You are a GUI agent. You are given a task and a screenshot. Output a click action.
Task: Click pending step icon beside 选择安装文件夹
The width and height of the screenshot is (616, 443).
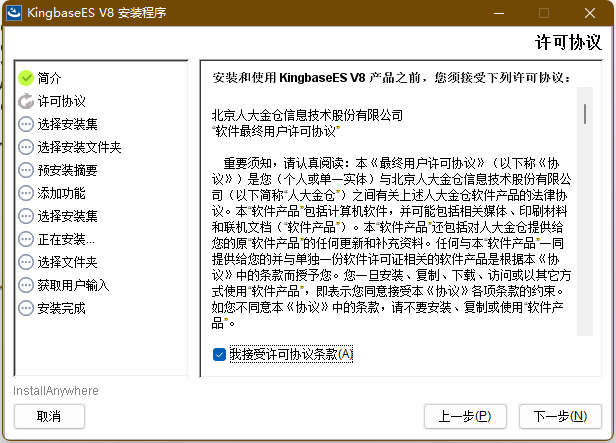click(x=26, y=147)
